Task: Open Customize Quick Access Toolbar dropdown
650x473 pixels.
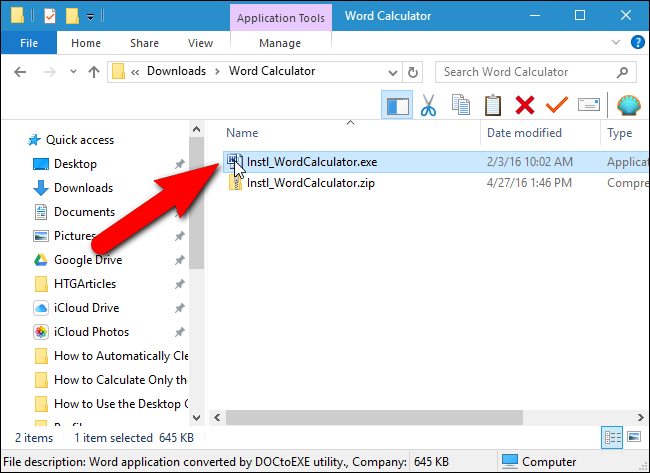Action: 90,17
